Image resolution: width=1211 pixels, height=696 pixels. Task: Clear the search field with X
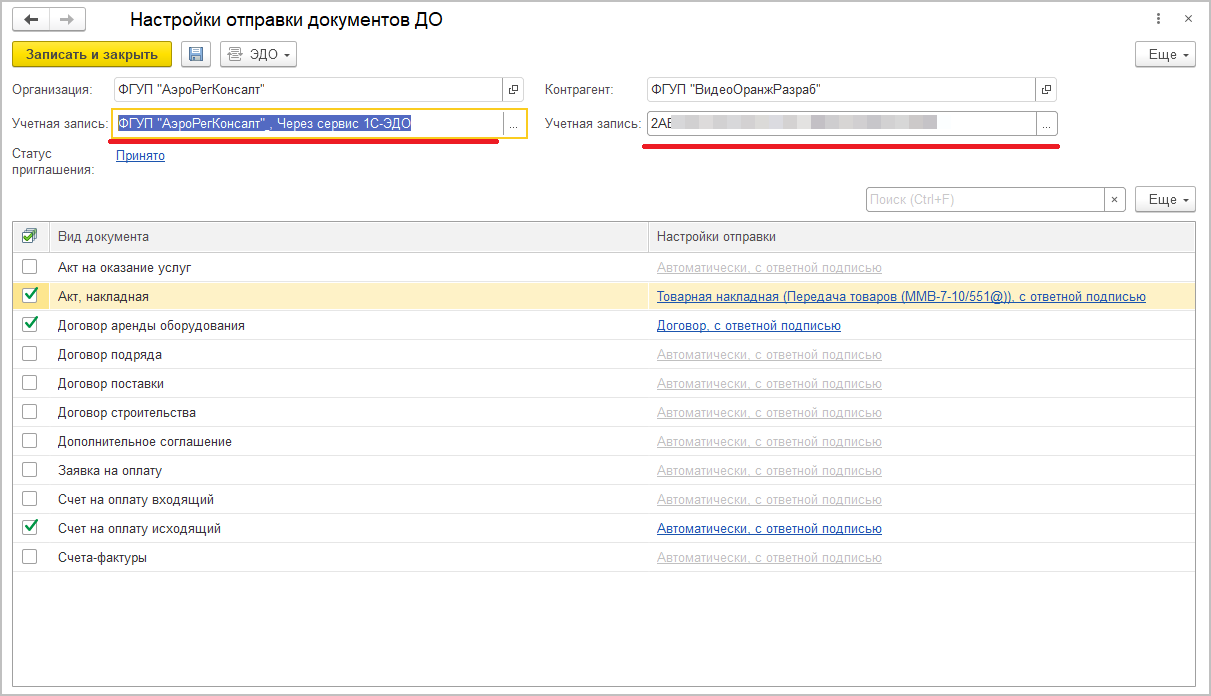(x=1115, y=200)
